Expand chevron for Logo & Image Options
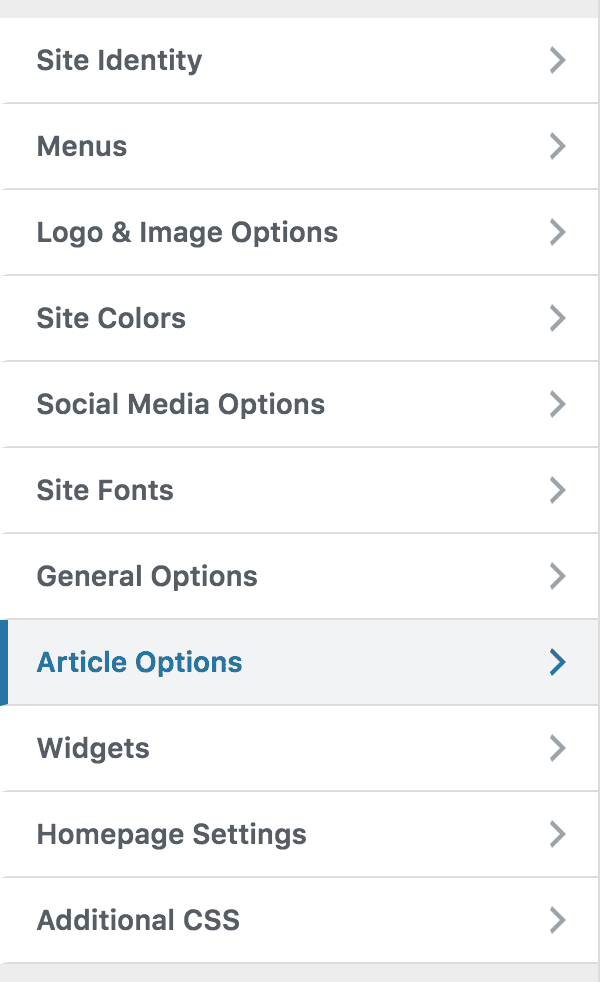This screenshot has width=600, height=982. 557,232
